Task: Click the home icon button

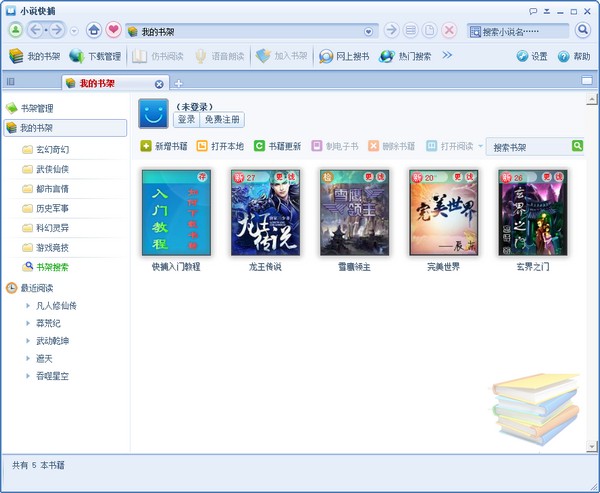Action: tap(94, 30)
